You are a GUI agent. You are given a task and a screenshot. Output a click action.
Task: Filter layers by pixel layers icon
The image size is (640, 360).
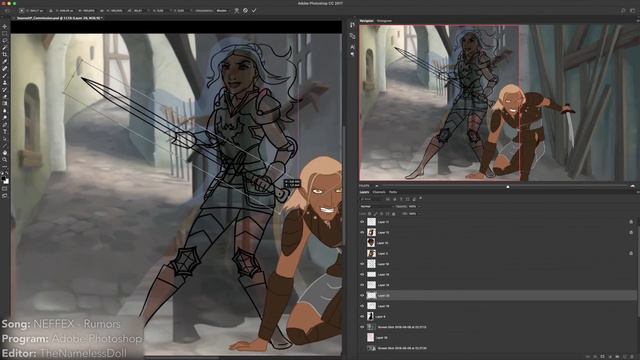click(x=388, y=199)
